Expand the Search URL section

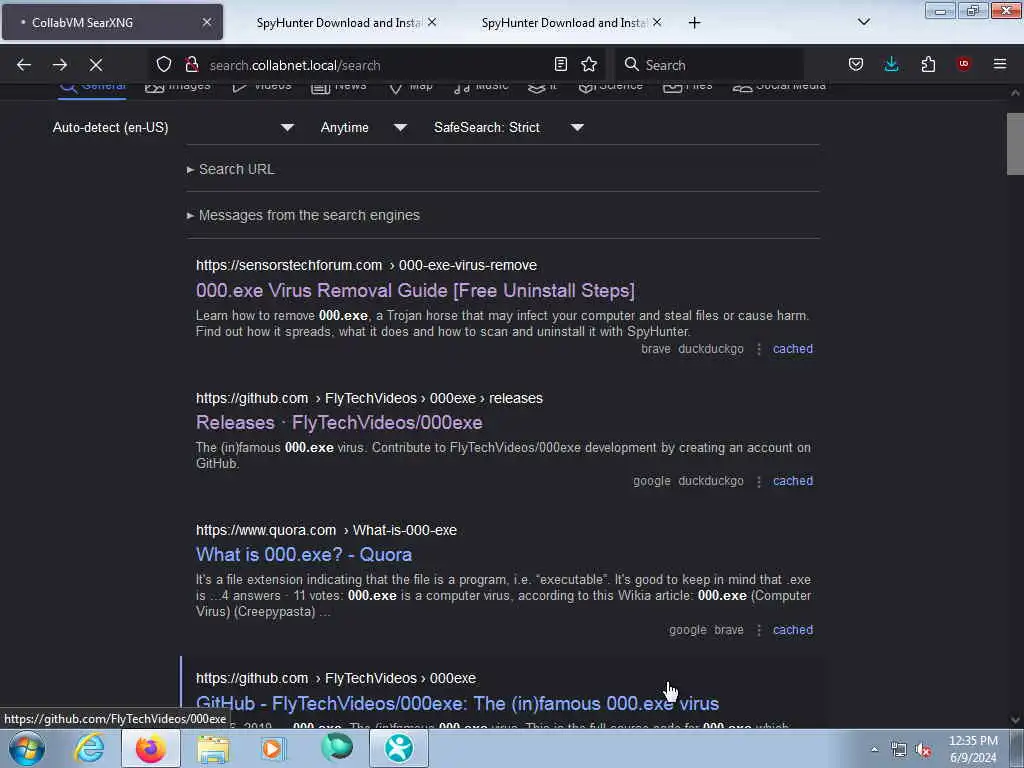pyautogui.click(x=231, y=169)
